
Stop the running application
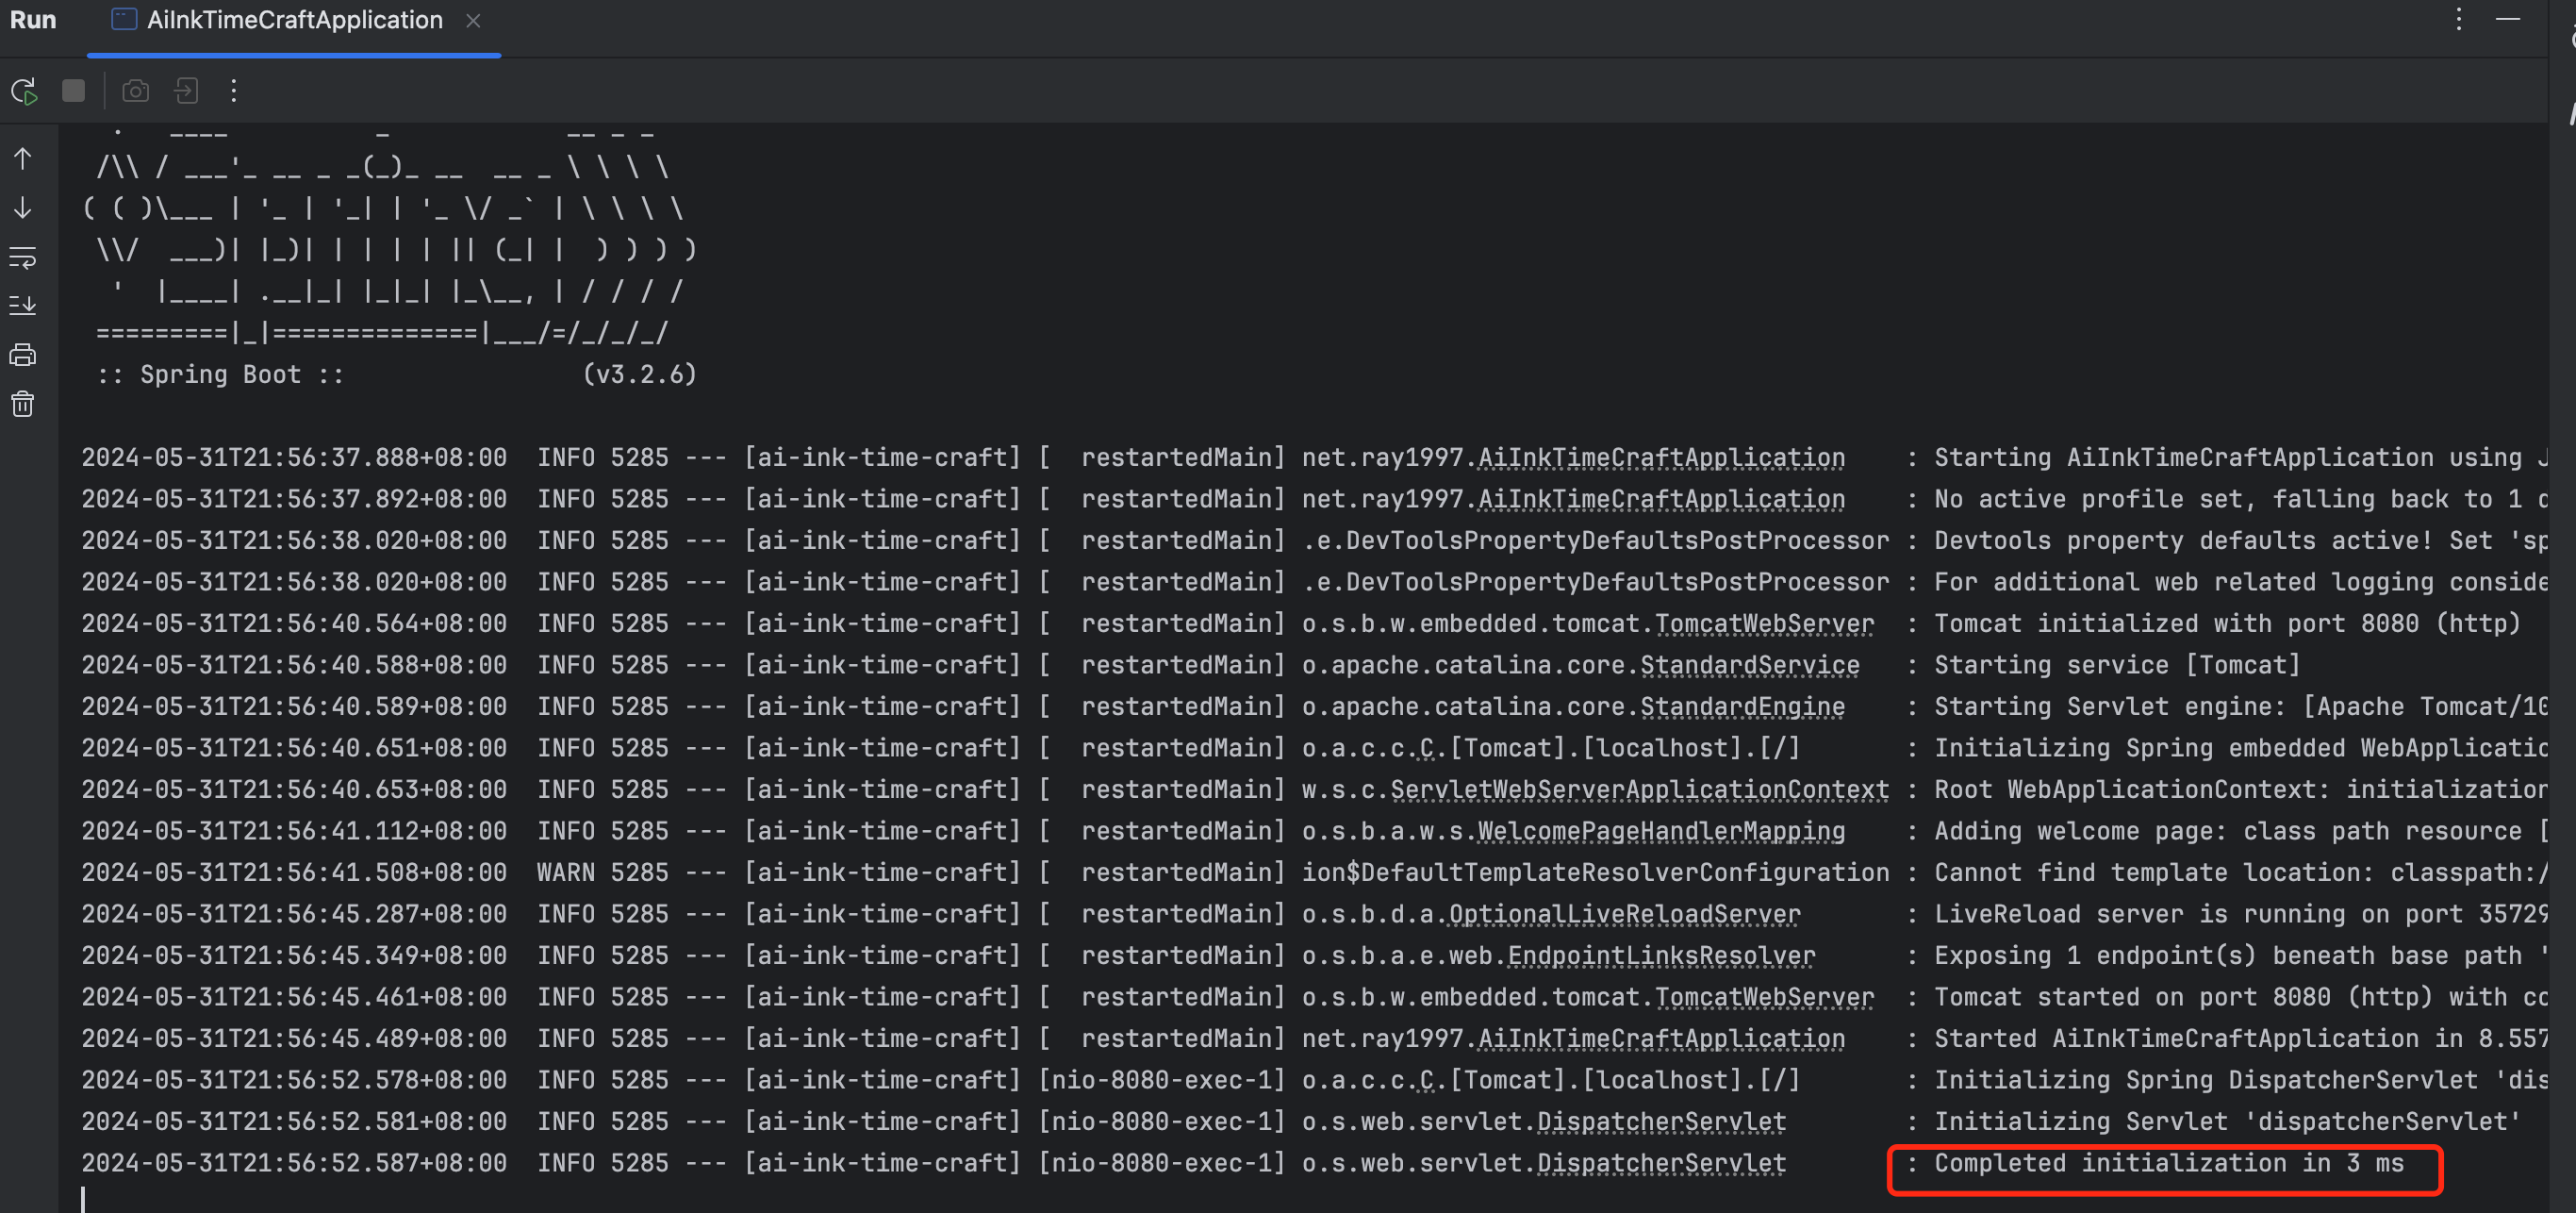(x=73, y=91)
